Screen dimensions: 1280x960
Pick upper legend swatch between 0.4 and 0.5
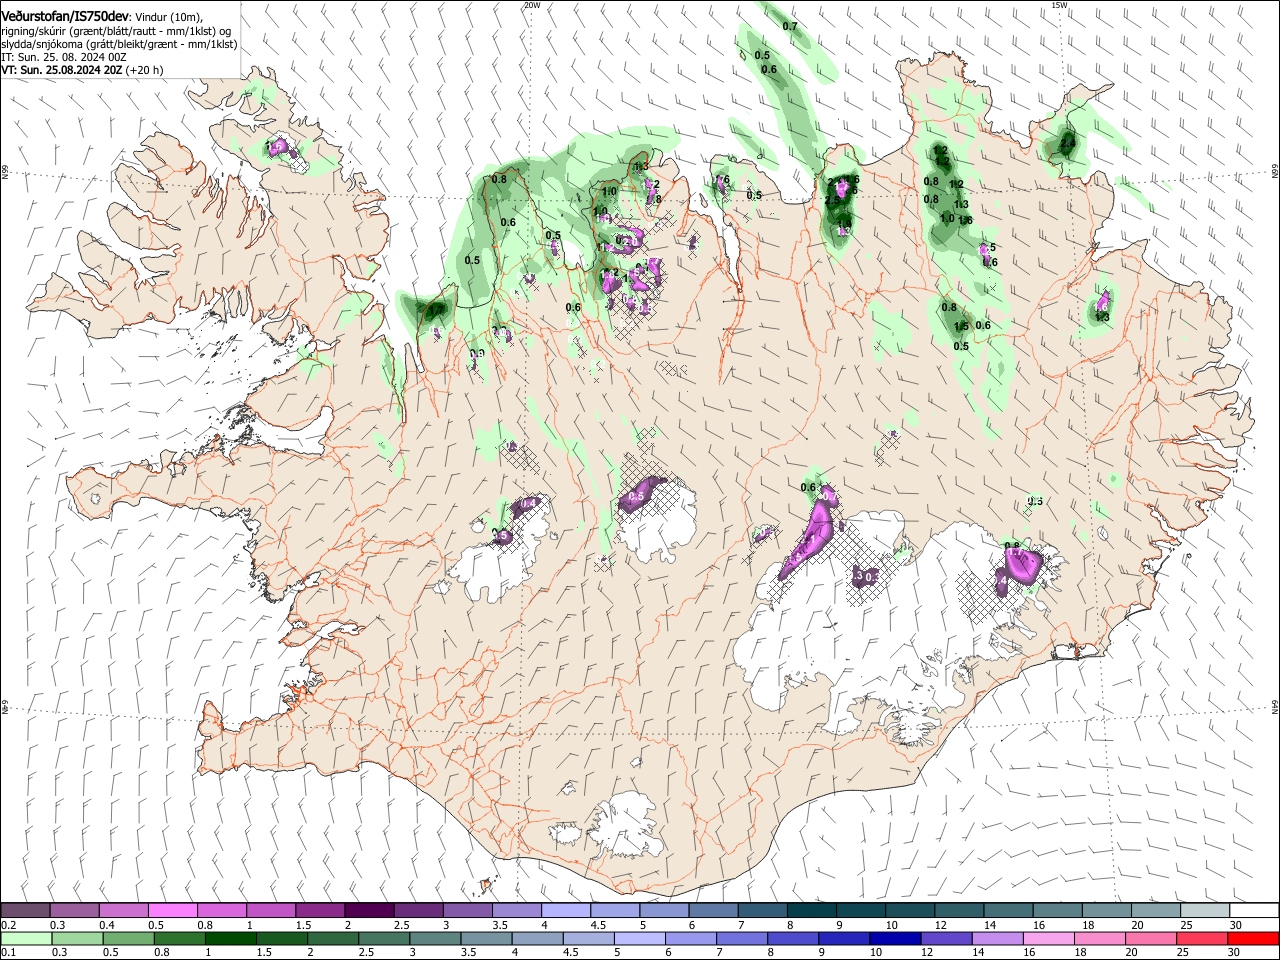click(x=123, y=910)
